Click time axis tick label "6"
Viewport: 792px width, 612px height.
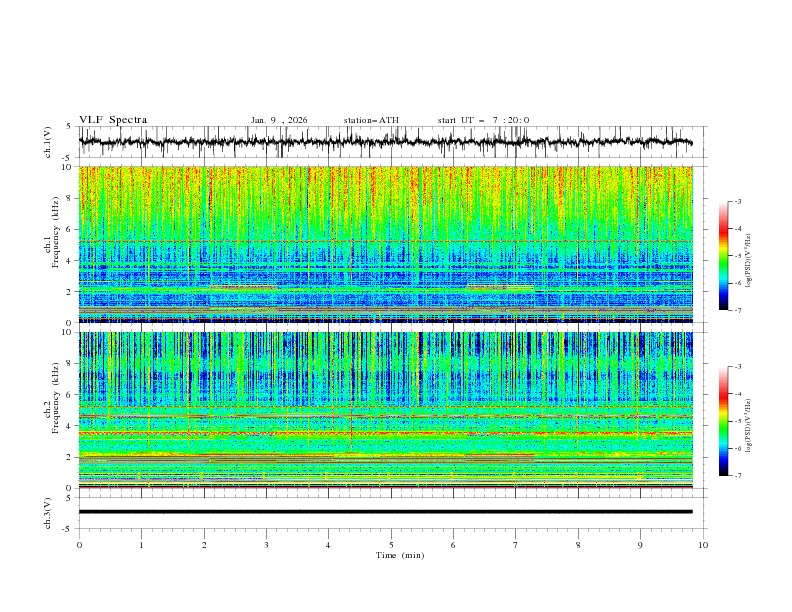click(453, 545)
